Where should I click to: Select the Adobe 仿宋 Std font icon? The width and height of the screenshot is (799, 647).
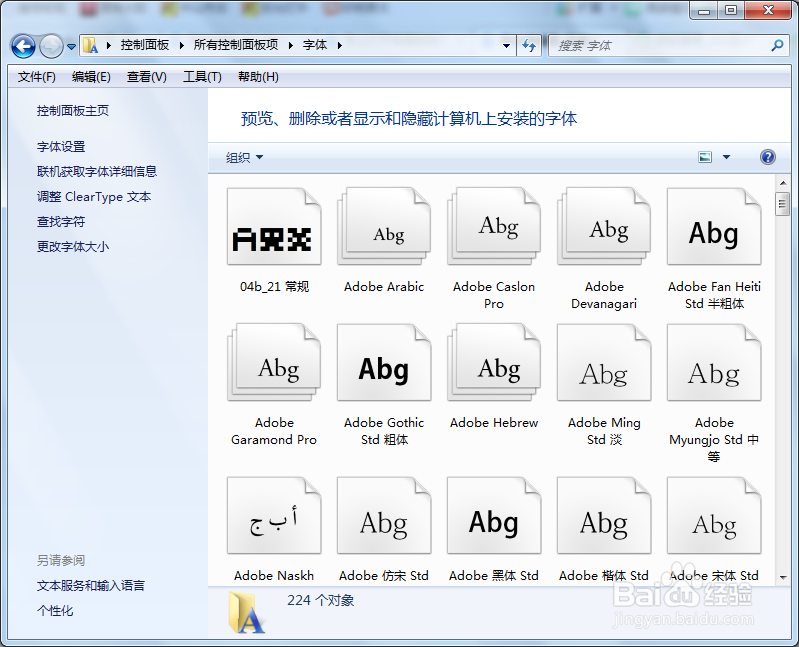point(384,516)
